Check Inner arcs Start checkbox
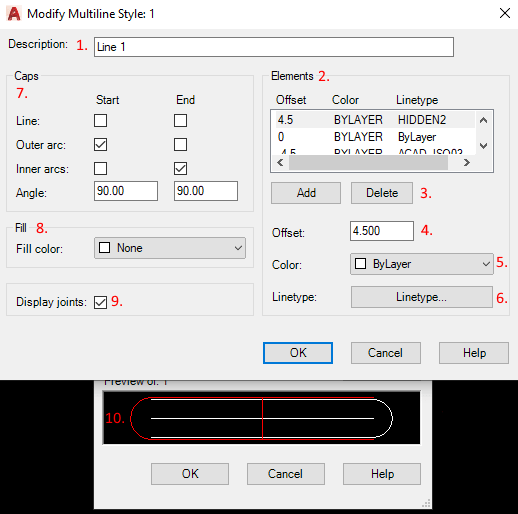 [100, 169]
